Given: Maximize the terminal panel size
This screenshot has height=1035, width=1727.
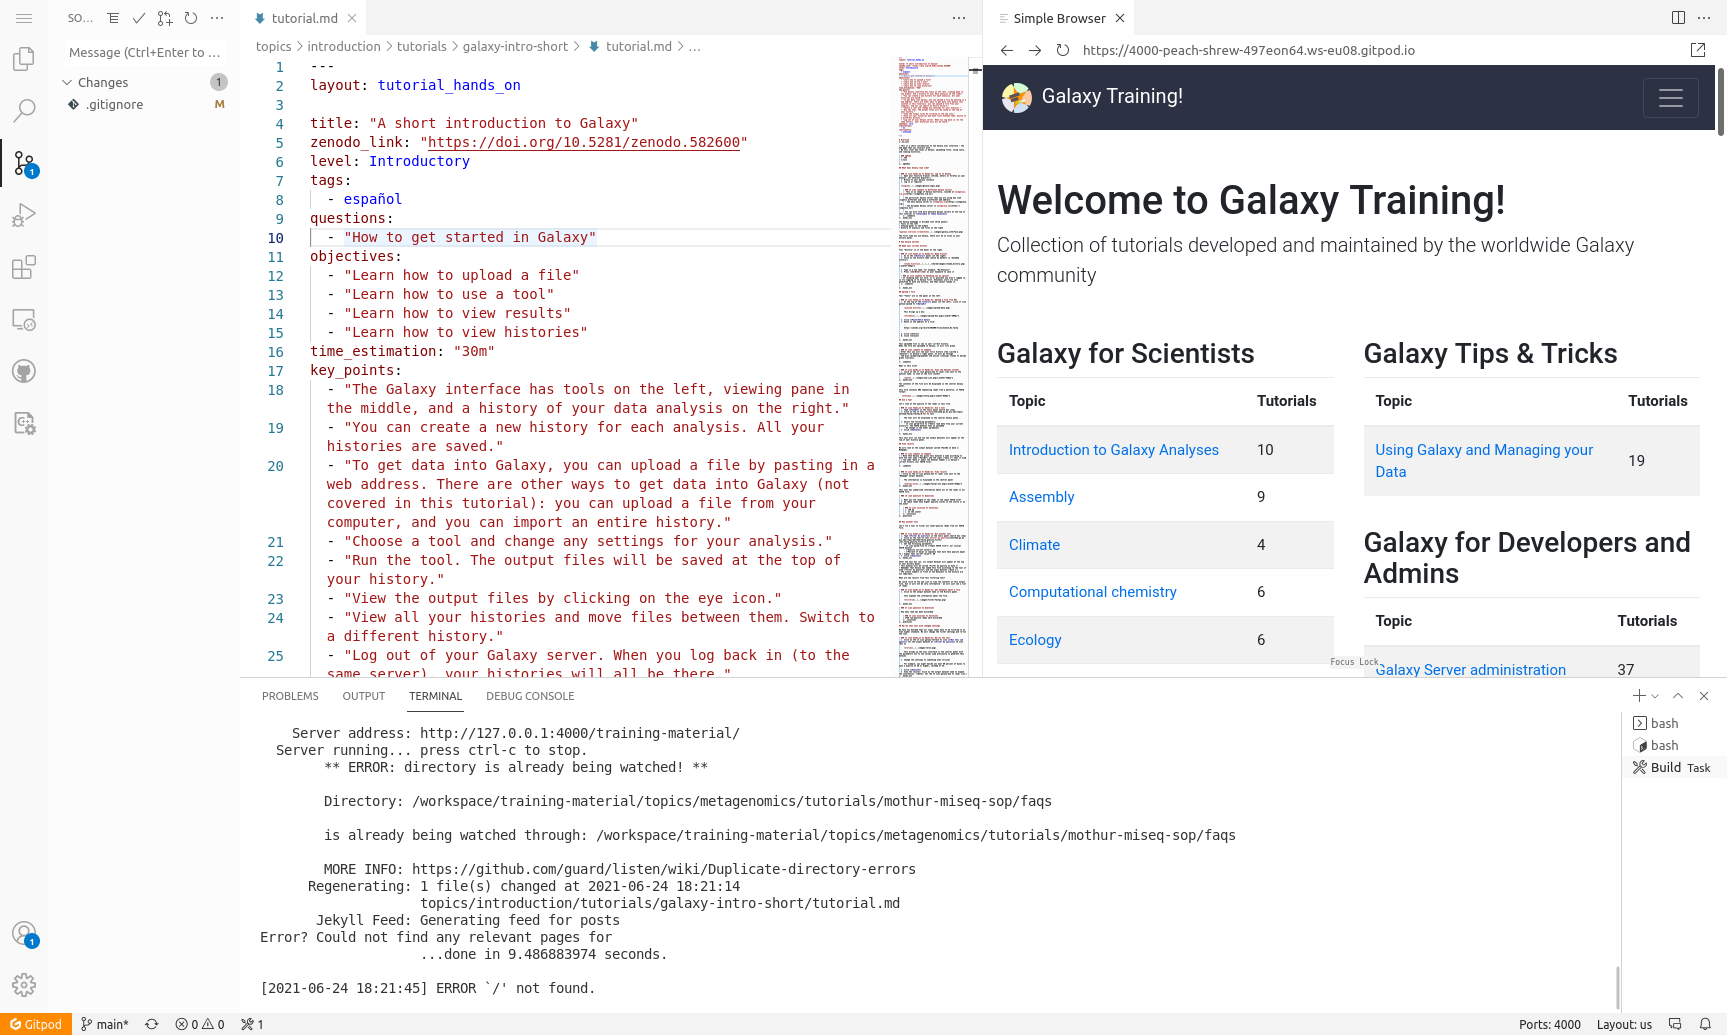Looking at the screenshot, I should coord(1678,696).
